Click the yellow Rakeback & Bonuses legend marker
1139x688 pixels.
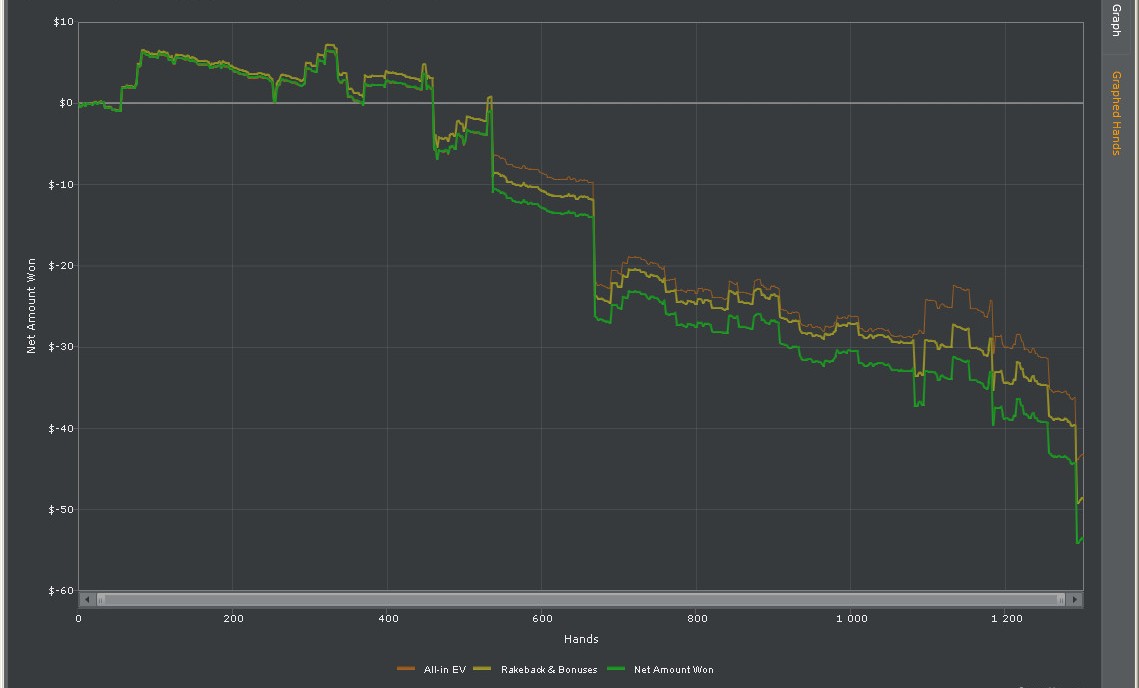pos(483,669)
